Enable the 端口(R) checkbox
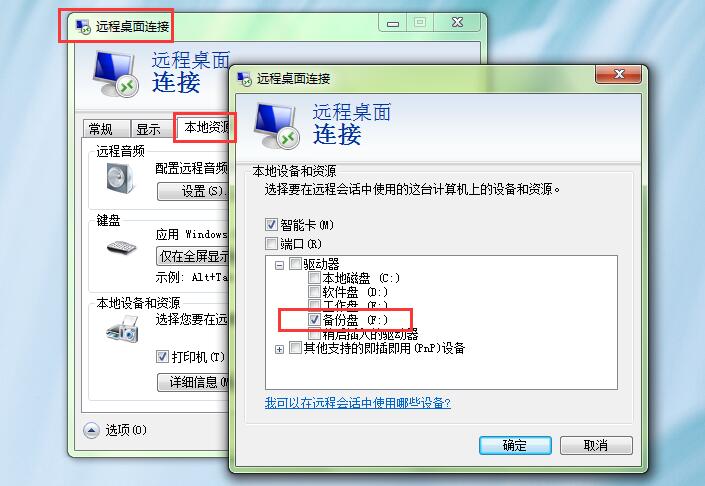This screenshot has height=486, width=705. tap(271, 244)
